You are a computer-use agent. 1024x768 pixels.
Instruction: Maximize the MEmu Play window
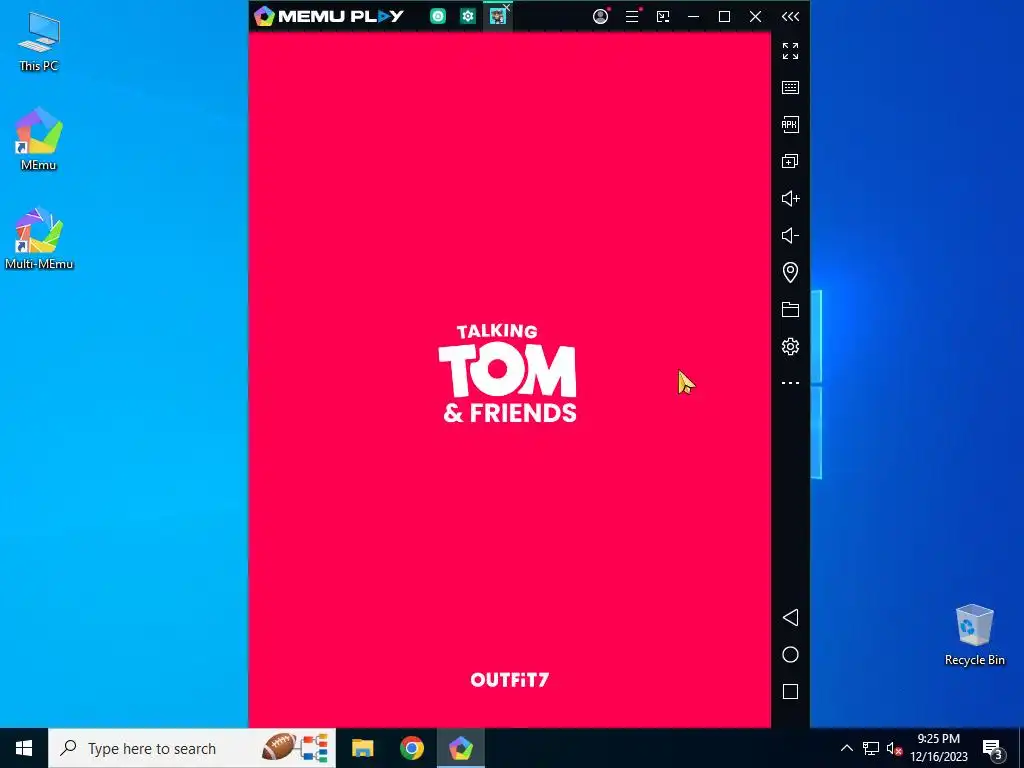[x=724, y=16]
